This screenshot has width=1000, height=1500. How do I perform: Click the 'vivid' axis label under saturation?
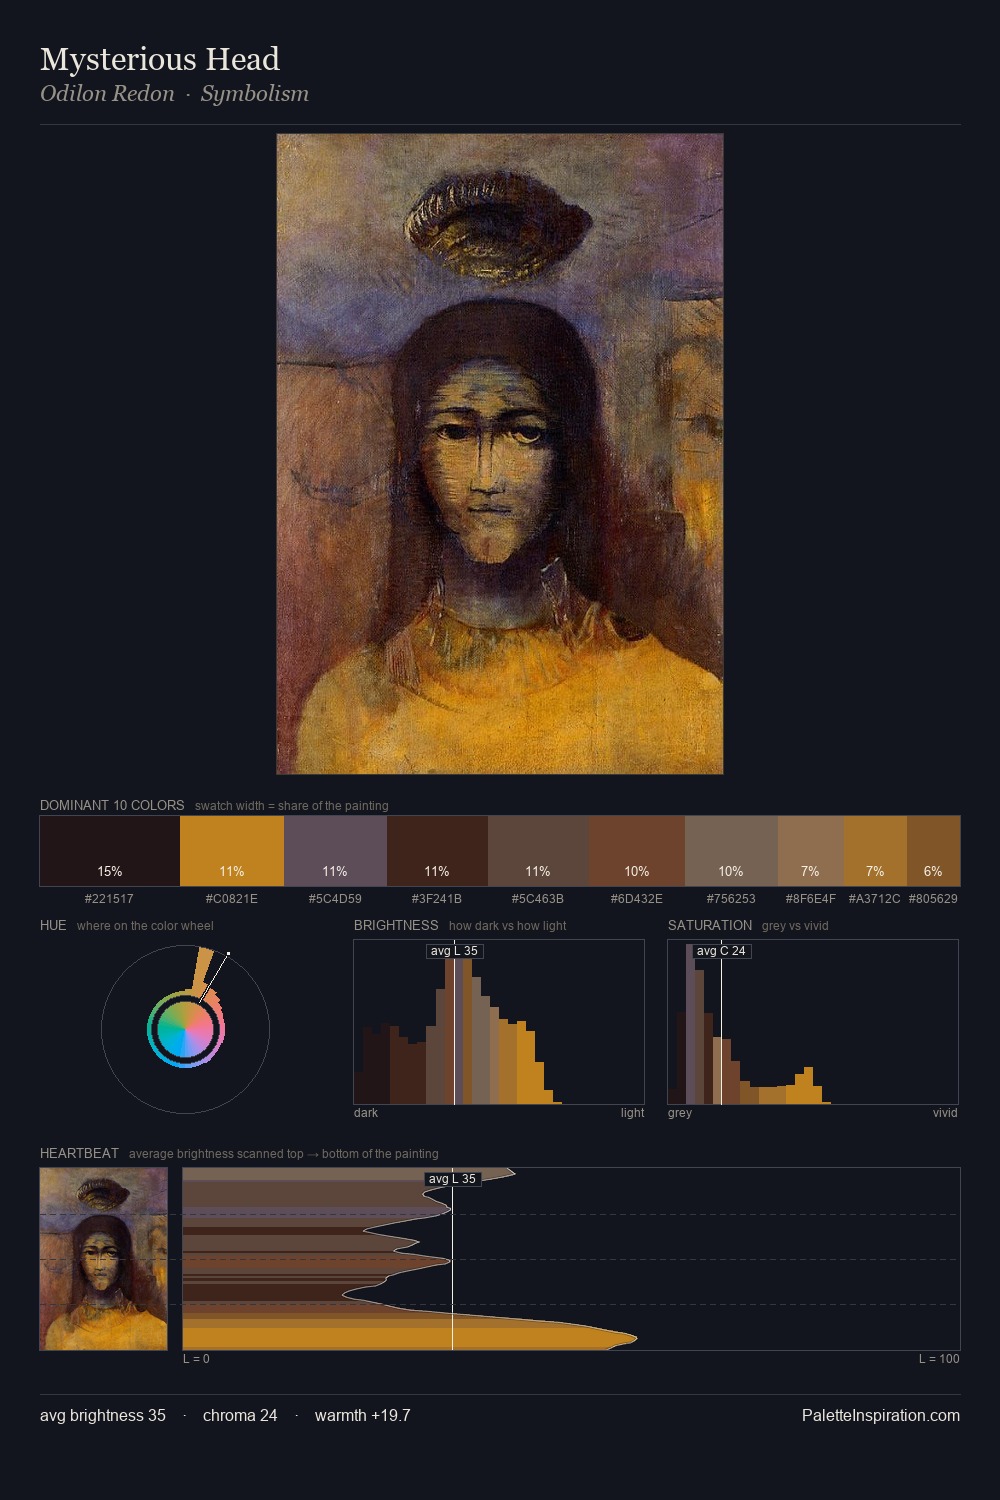pyautogui.click(x=945, y=1113)
